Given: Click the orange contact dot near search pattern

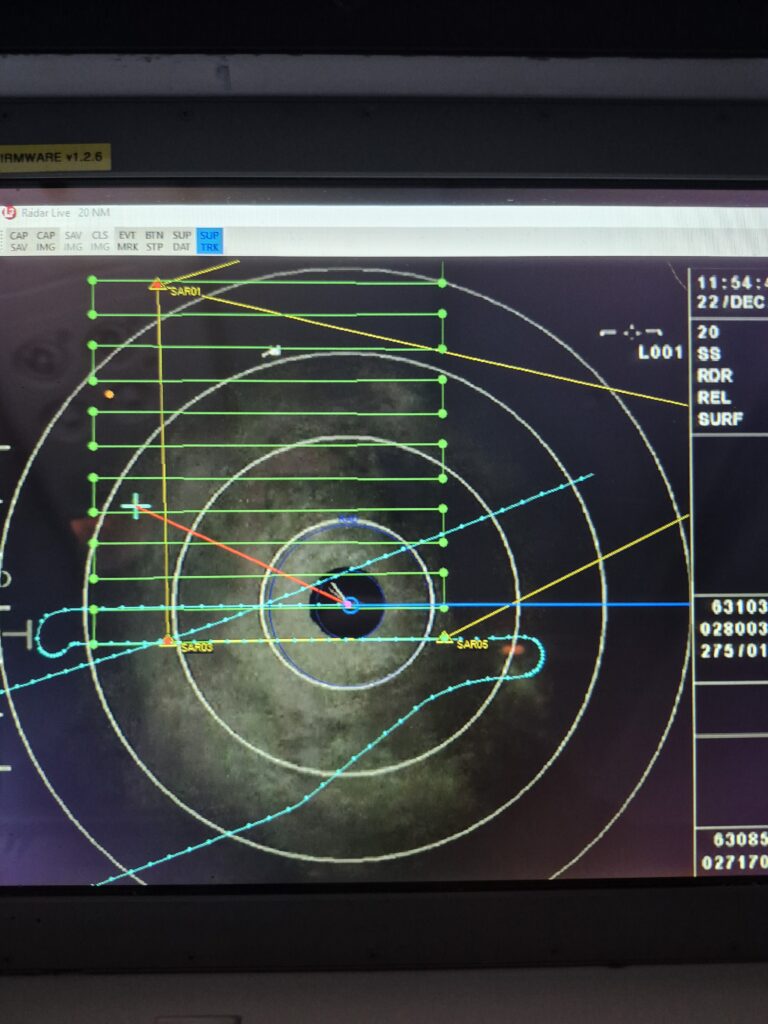Looking at the screenshot, I should (x=109, y=394).
